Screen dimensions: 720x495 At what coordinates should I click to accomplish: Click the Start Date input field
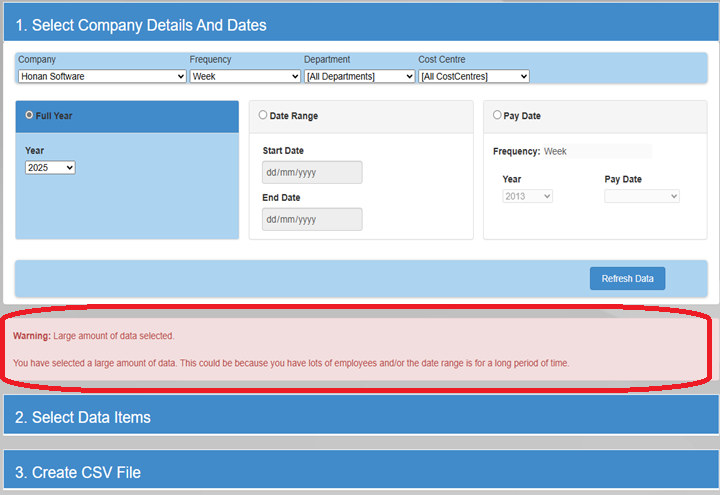click(x=312, y=172)
